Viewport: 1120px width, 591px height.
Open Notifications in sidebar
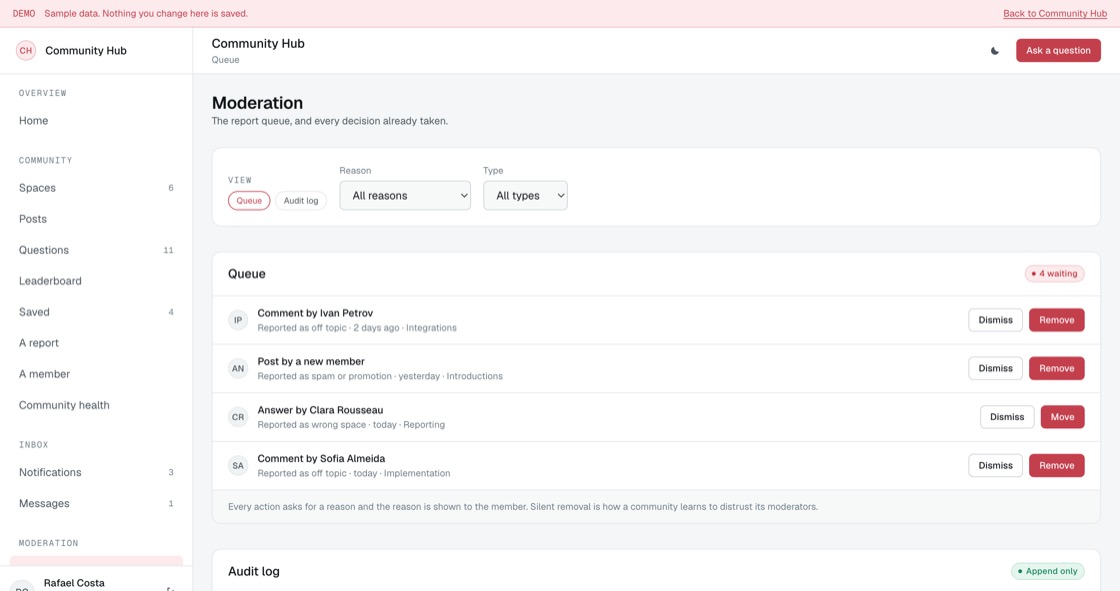[x=96, y=472]
